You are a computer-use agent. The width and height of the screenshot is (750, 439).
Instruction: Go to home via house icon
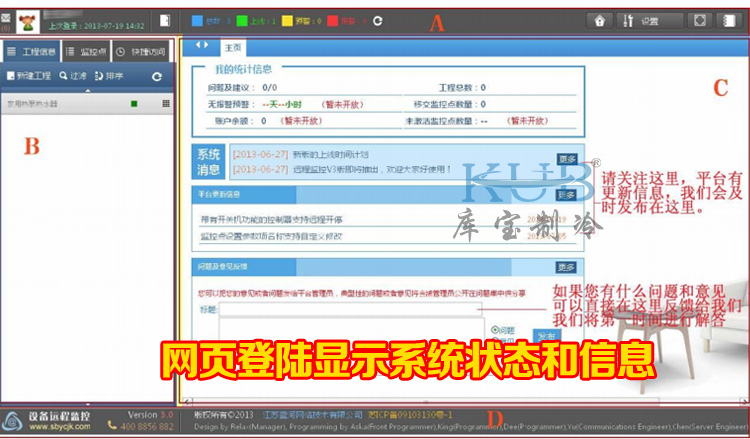(x=599, y=21)
